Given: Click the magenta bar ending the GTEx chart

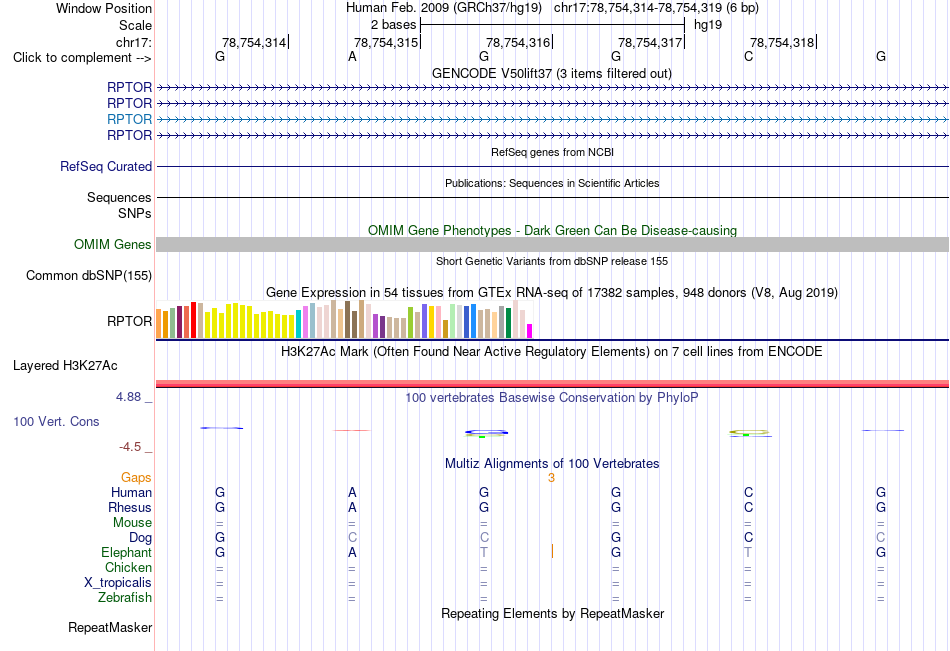Looking at the screenshot, I should coord(530,331).
